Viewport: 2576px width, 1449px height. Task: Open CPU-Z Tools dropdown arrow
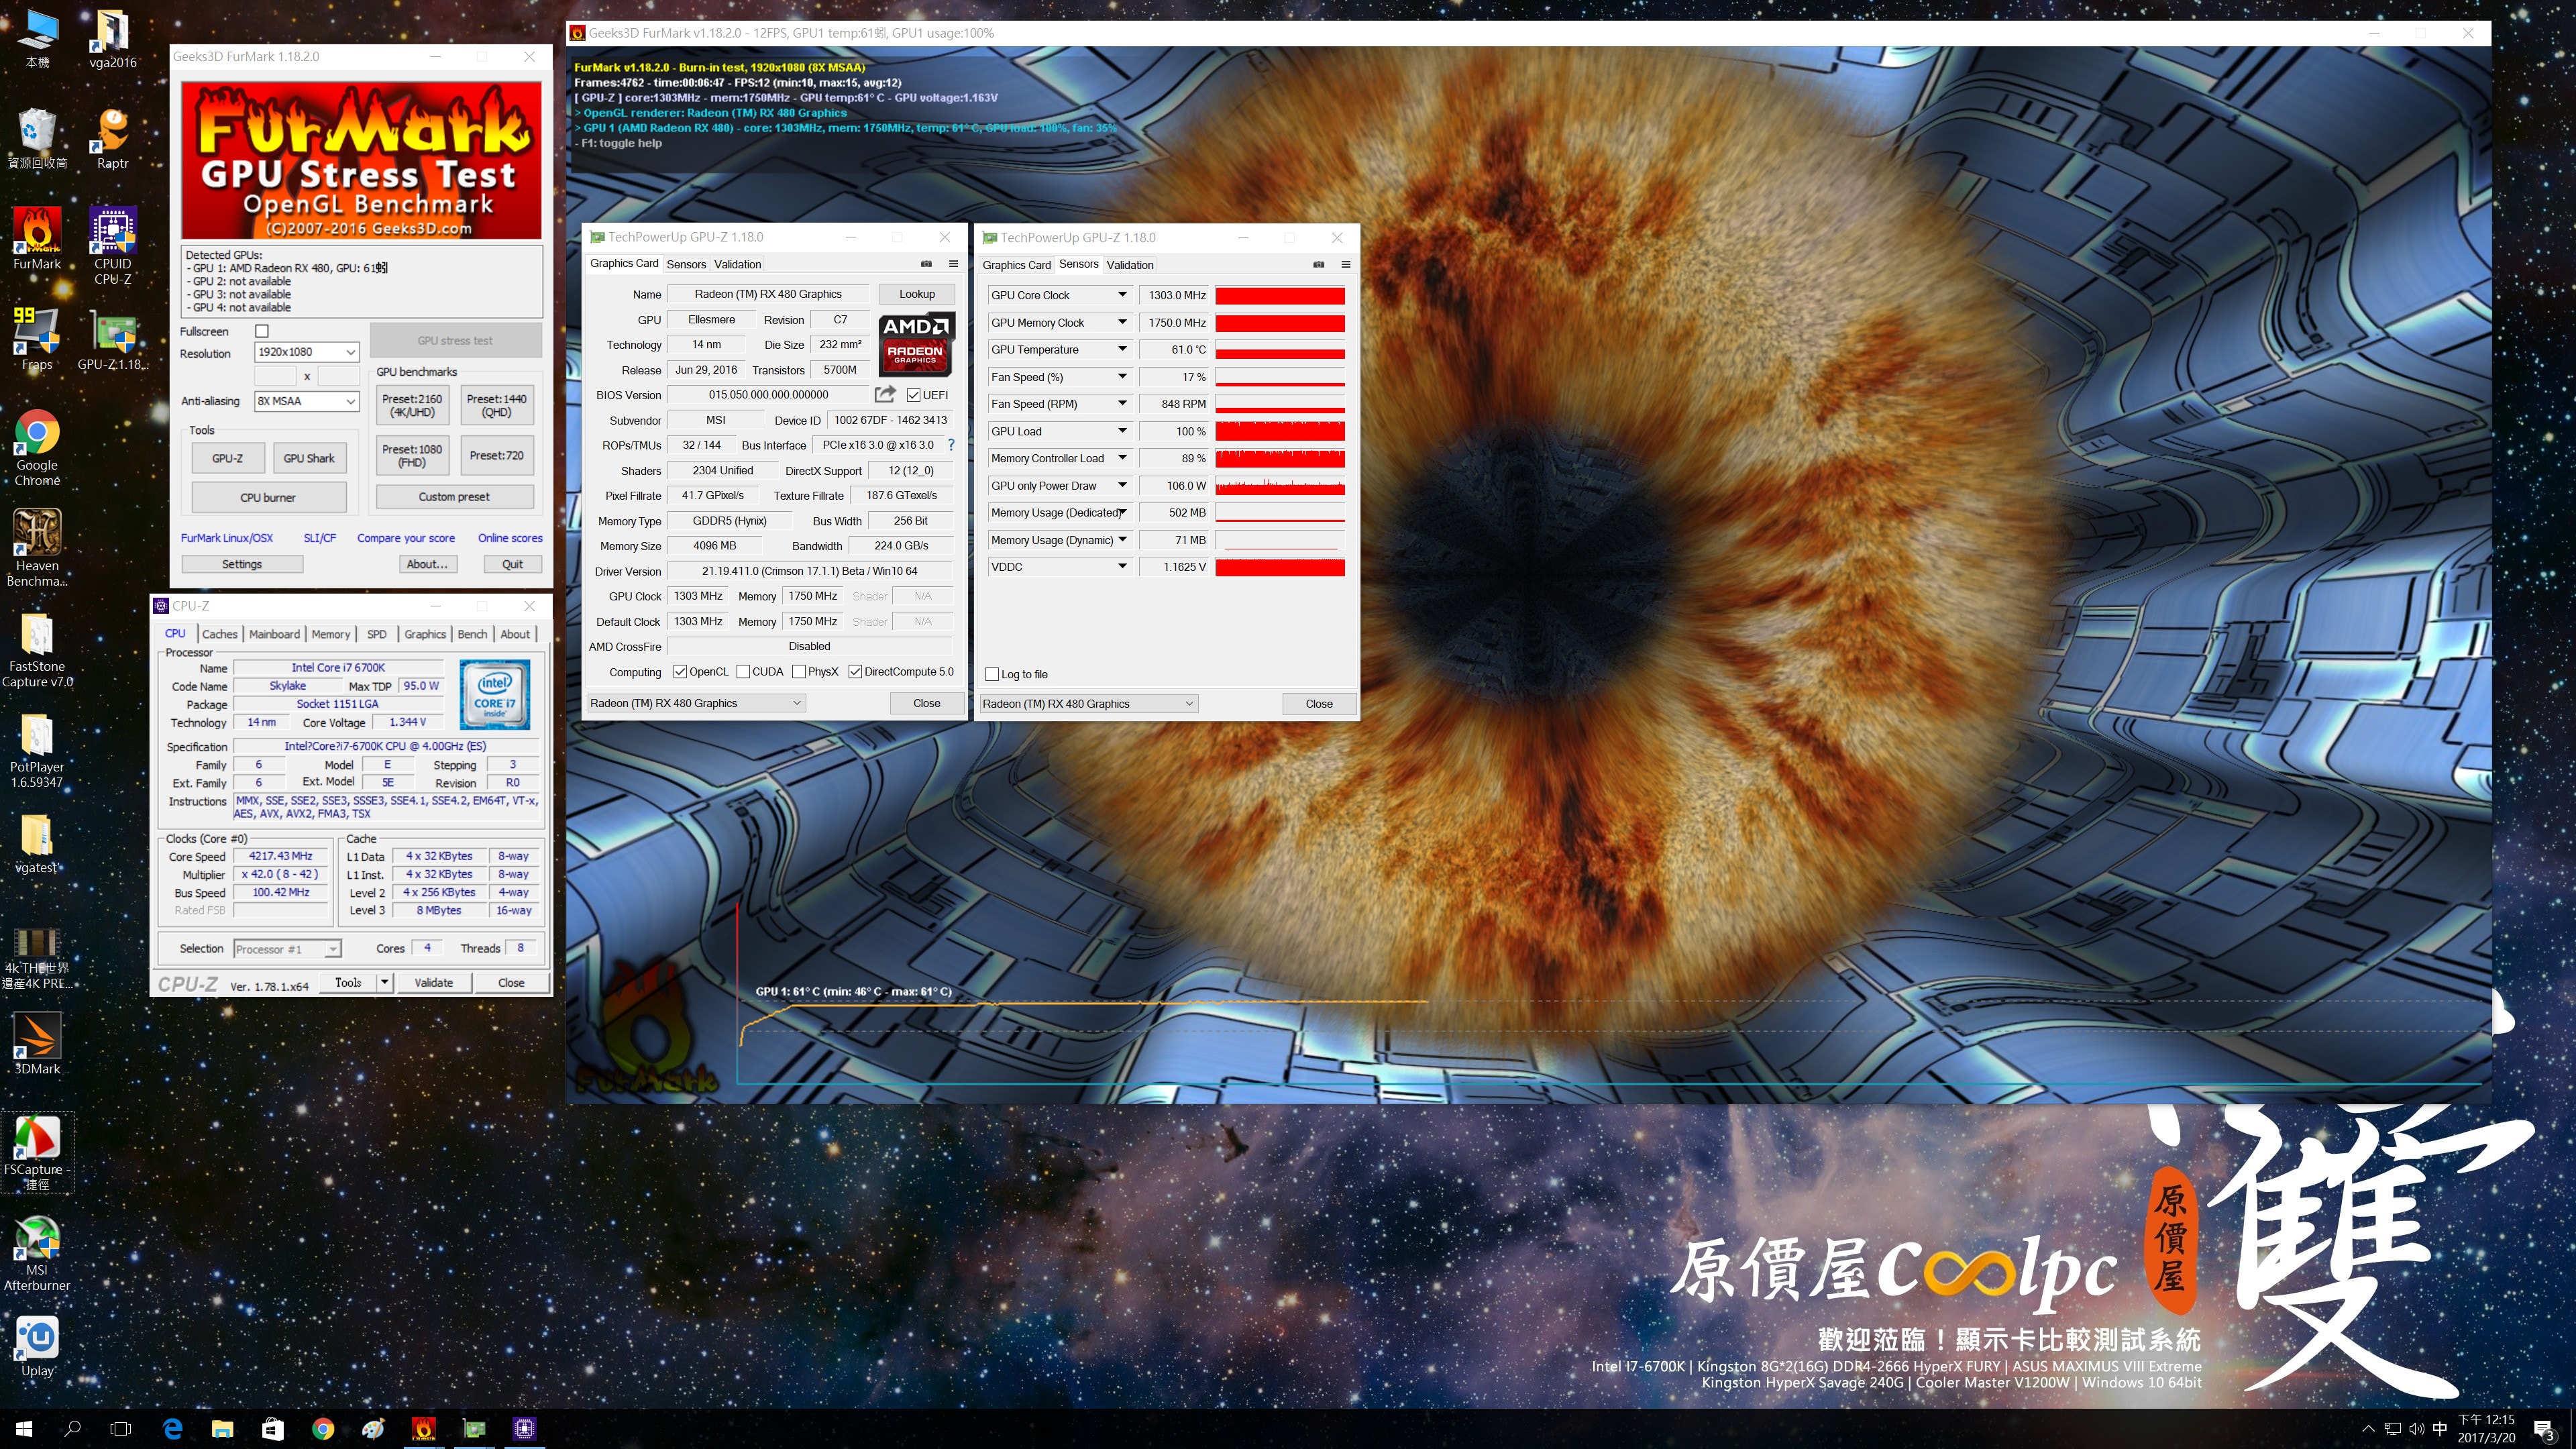(x=384, y=983)
